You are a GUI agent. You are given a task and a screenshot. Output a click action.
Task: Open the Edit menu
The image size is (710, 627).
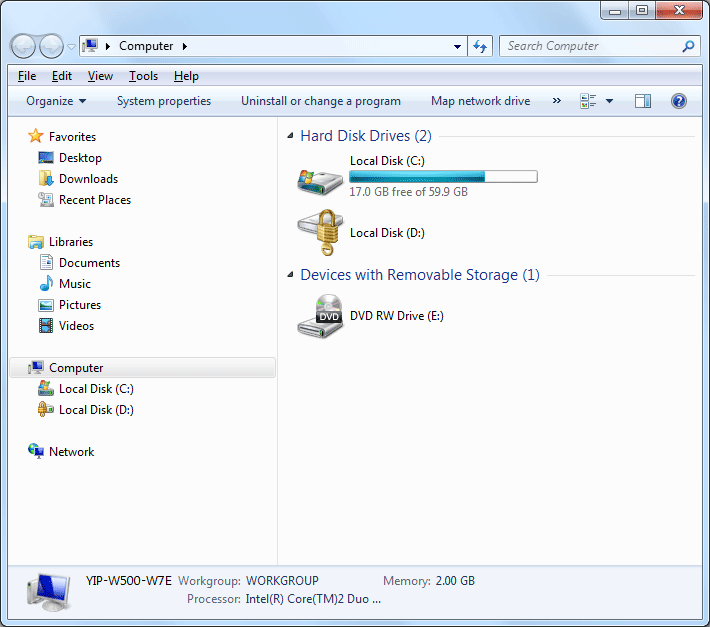[x=62, y=76]
